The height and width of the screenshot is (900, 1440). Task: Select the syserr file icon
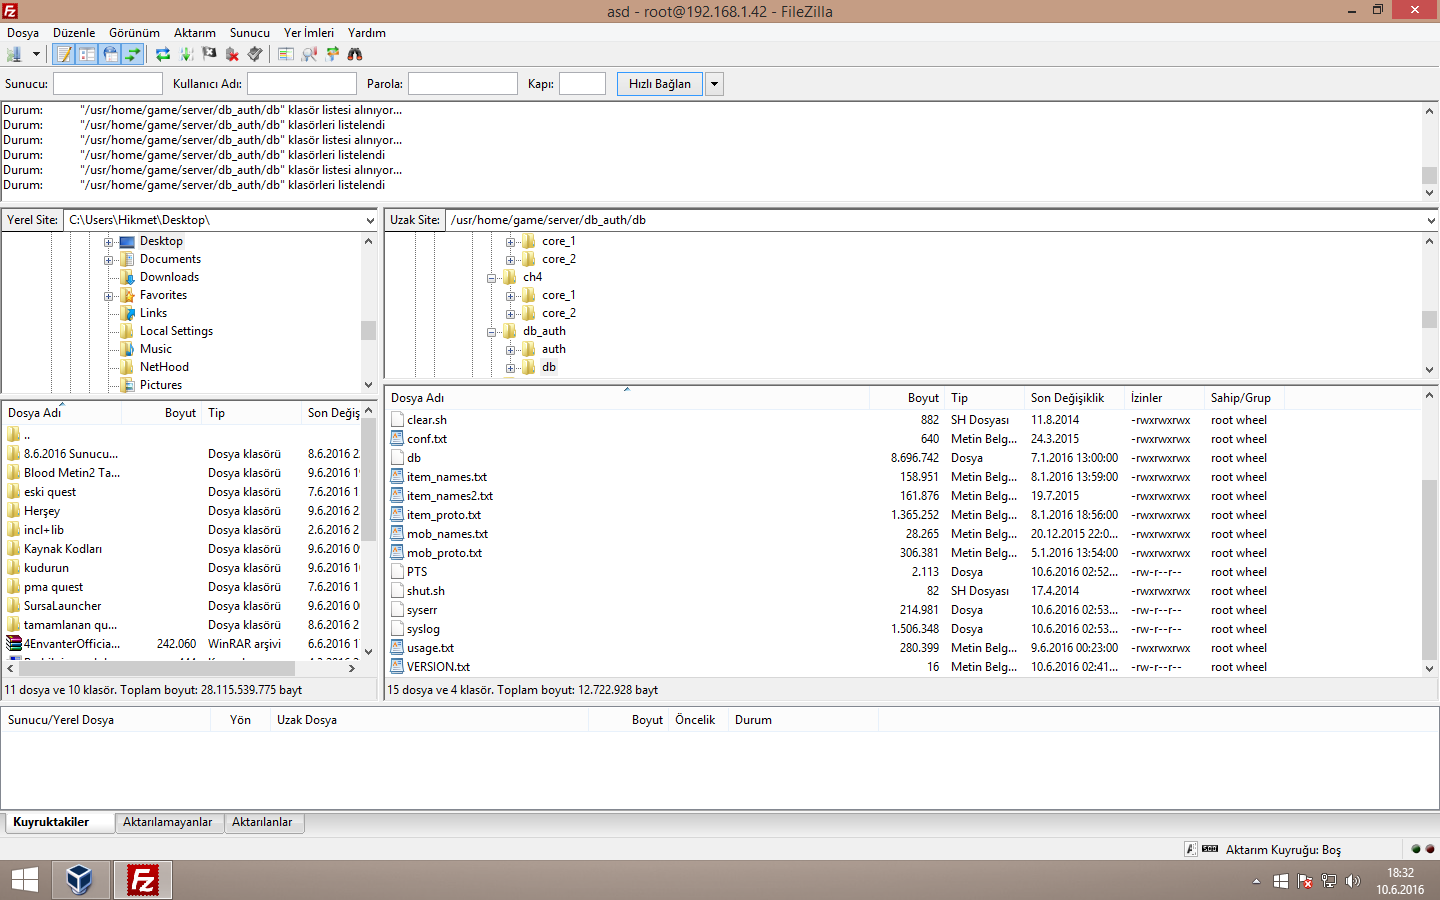tap(398, 610)
